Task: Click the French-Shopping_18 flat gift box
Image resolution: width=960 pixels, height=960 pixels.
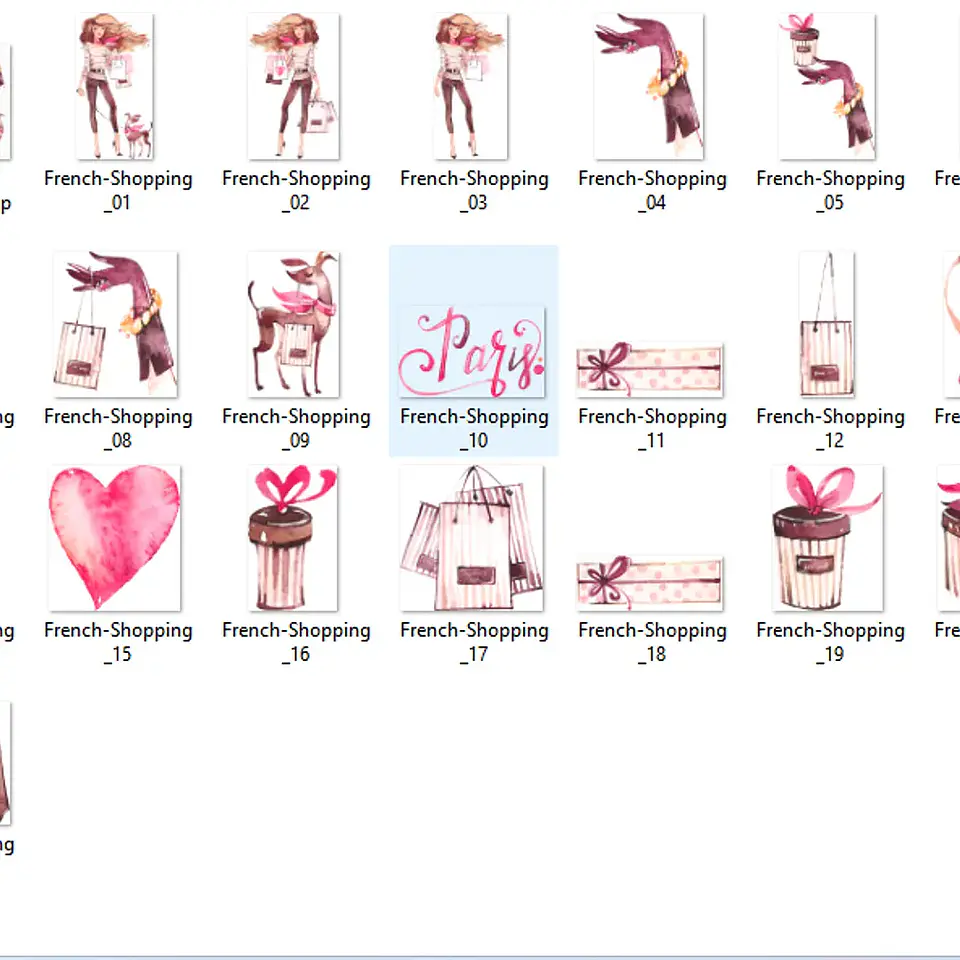Action: pos(649,583)
